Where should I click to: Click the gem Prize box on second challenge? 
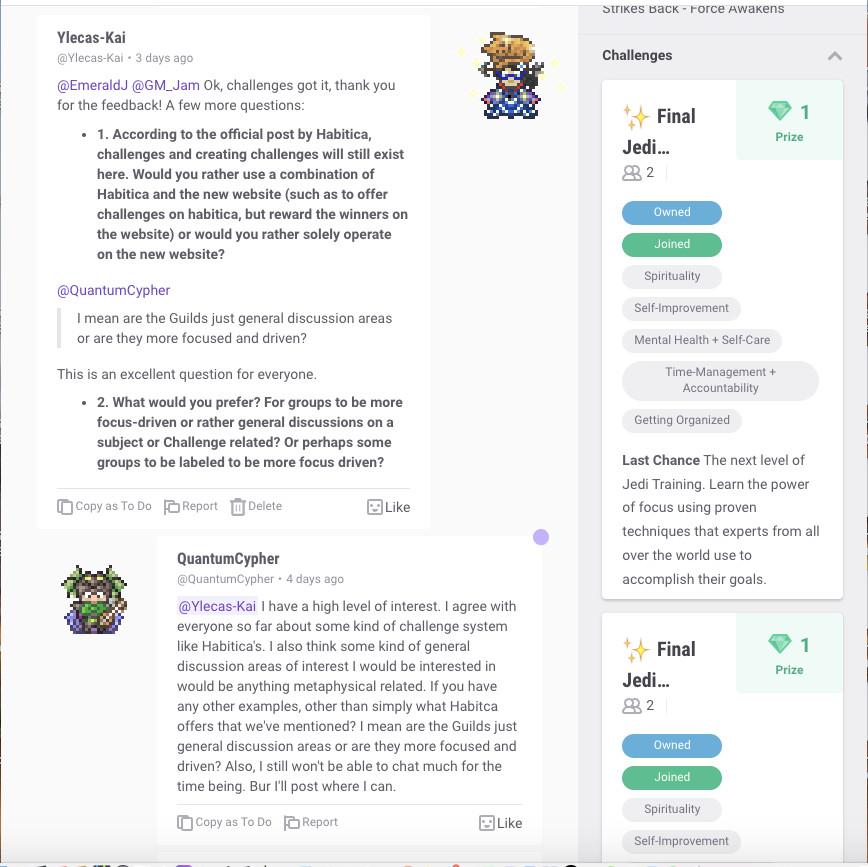coord(789,653)
